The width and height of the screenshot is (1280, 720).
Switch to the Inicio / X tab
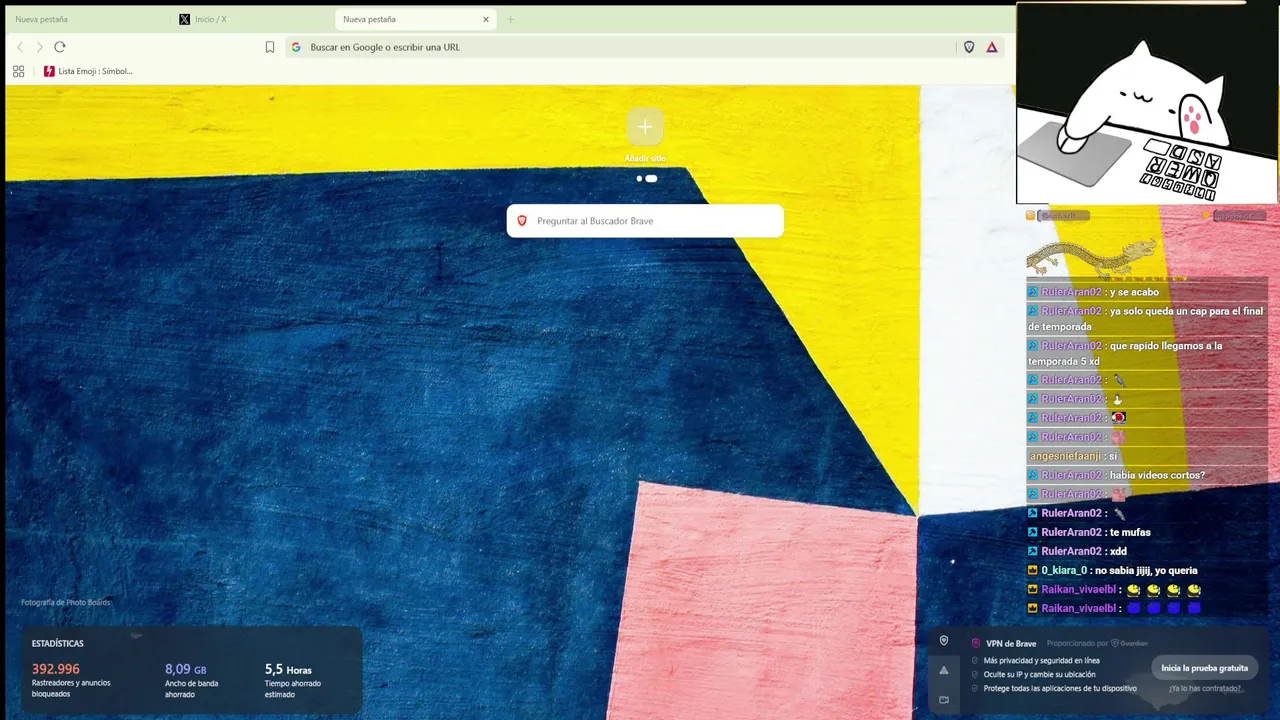[x=250, y=19]
